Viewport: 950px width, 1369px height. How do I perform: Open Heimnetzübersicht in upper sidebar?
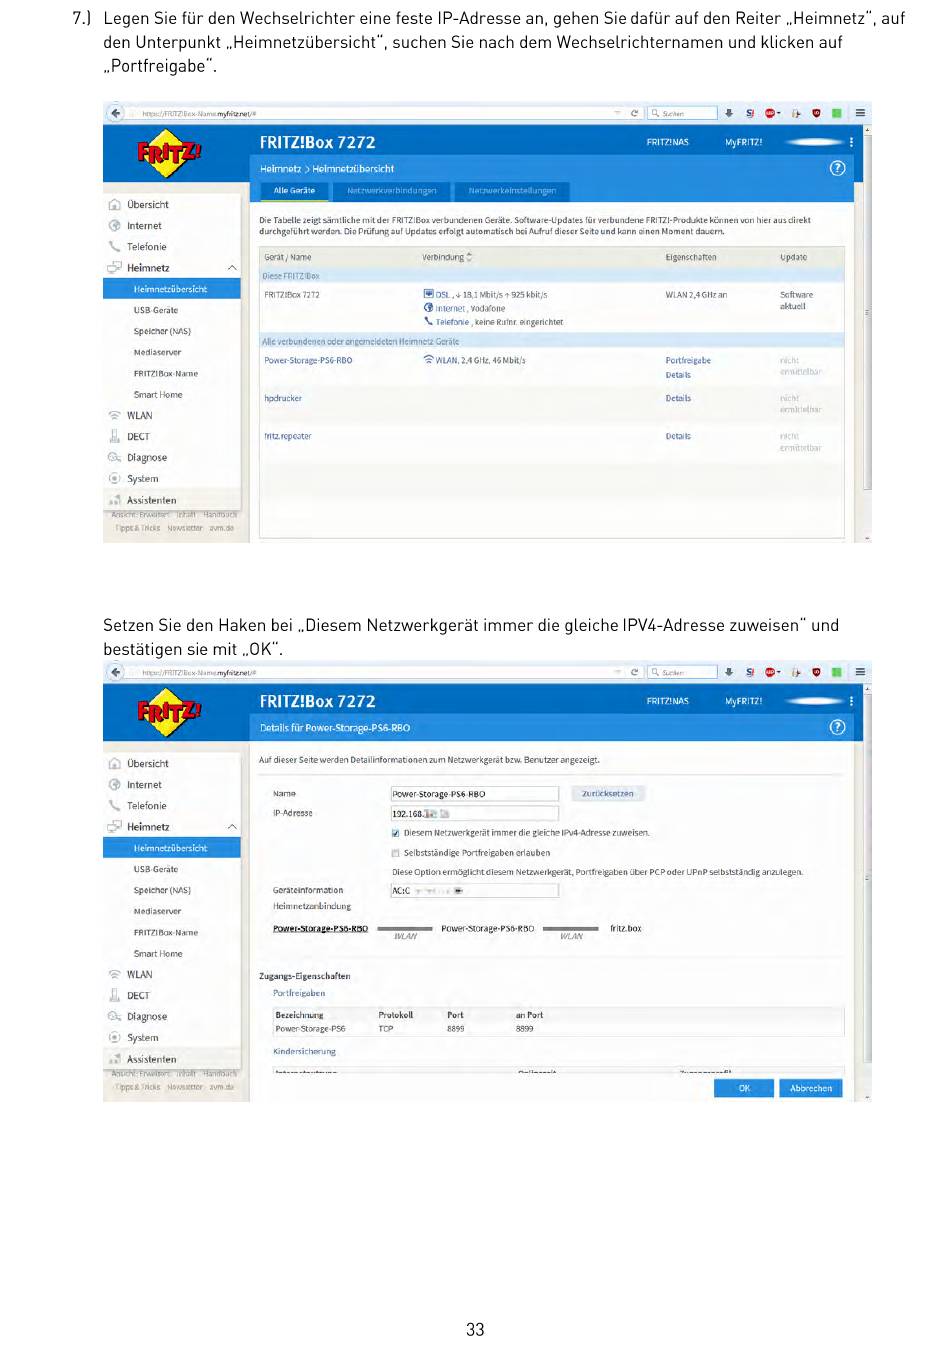172,289
